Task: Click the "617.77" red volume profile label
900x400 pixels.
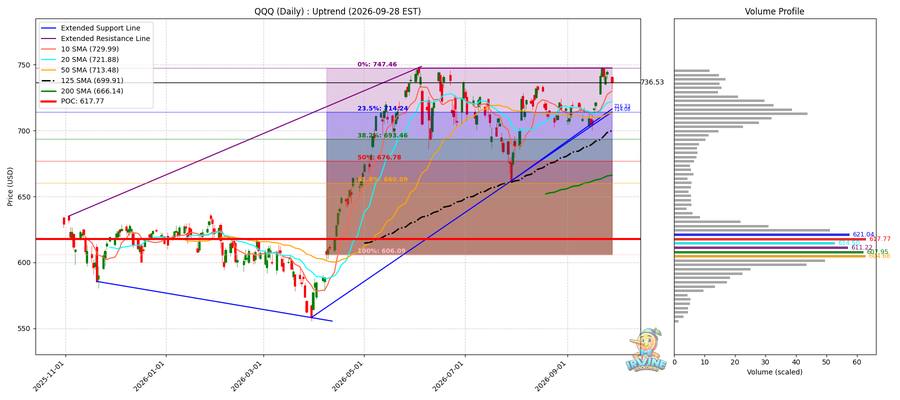Action: tap(880, 239)
